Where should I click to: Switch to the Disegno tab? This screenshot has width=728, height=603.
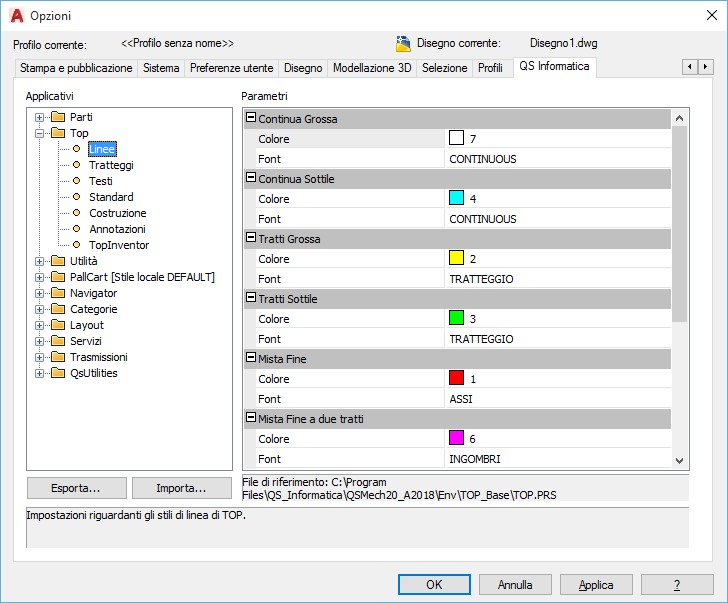coord(303,68)
